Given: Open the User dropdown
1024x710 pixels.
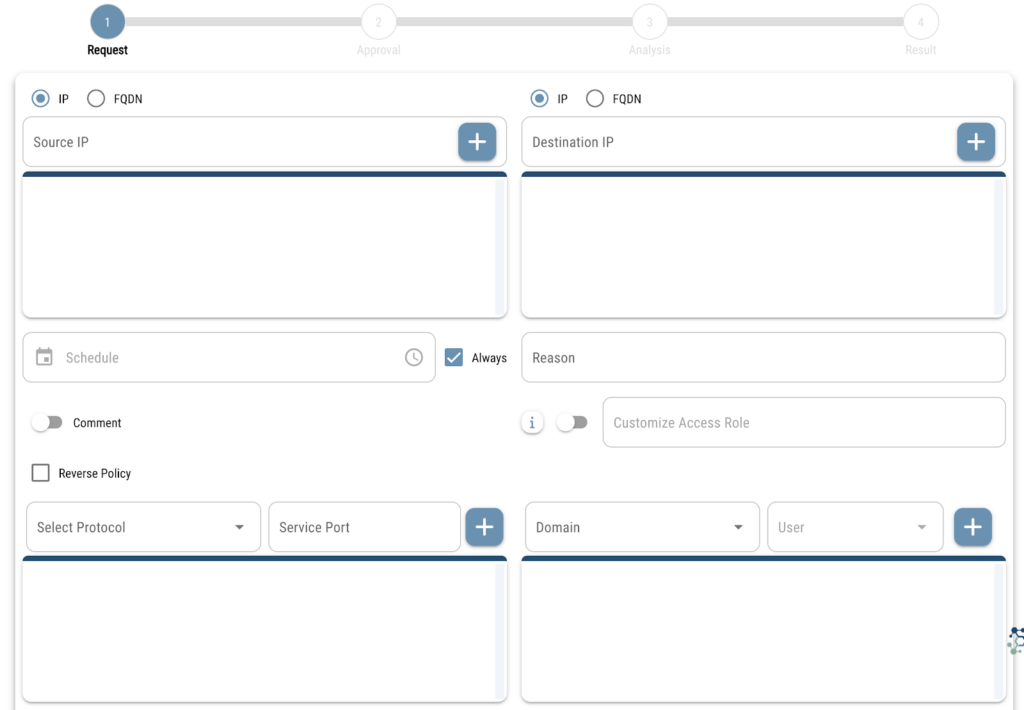Looking at the screenshot, I should pos(855,527).
